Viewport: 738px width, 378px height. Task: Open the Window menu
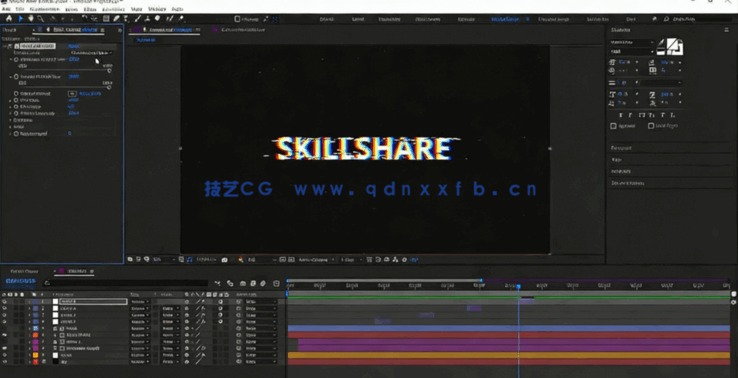[157, 9]
